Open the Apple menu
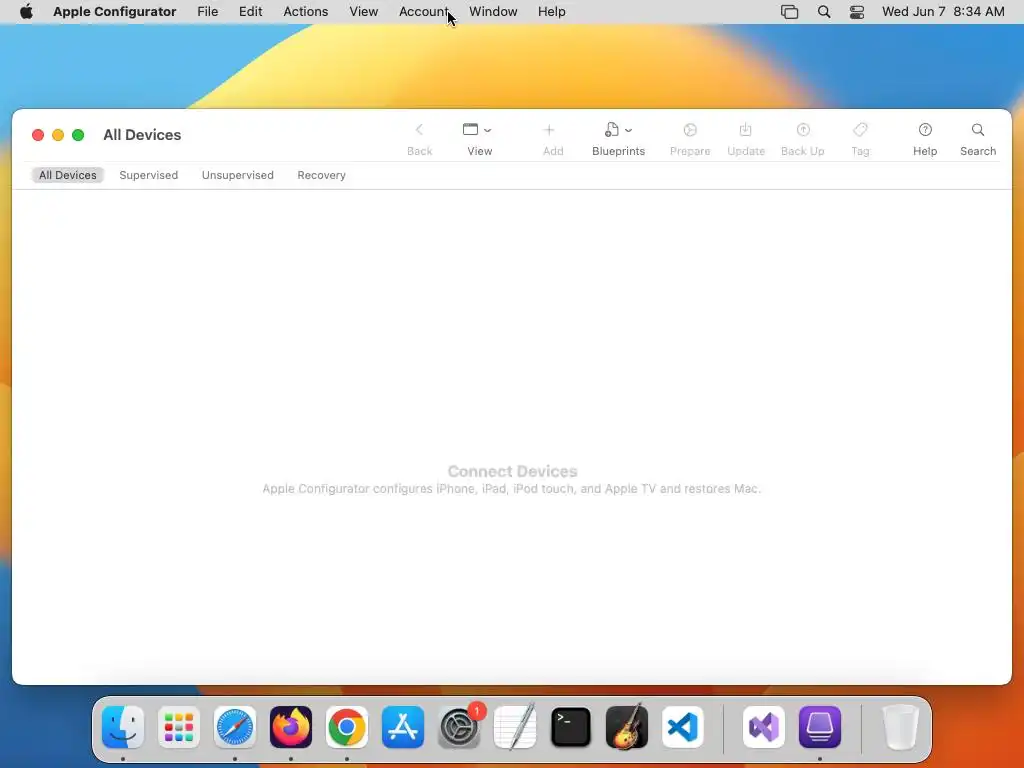Image resolution: width=1024 pixels, height=768 pixels. pos(26,12)
